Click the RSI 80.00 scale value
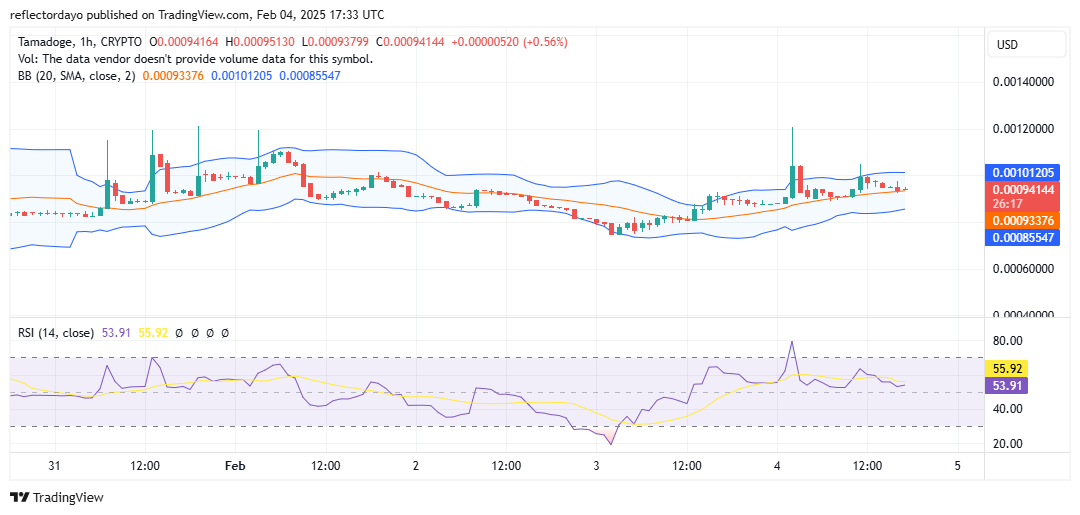This screenshot has height=515, width=1080. 1006,341
